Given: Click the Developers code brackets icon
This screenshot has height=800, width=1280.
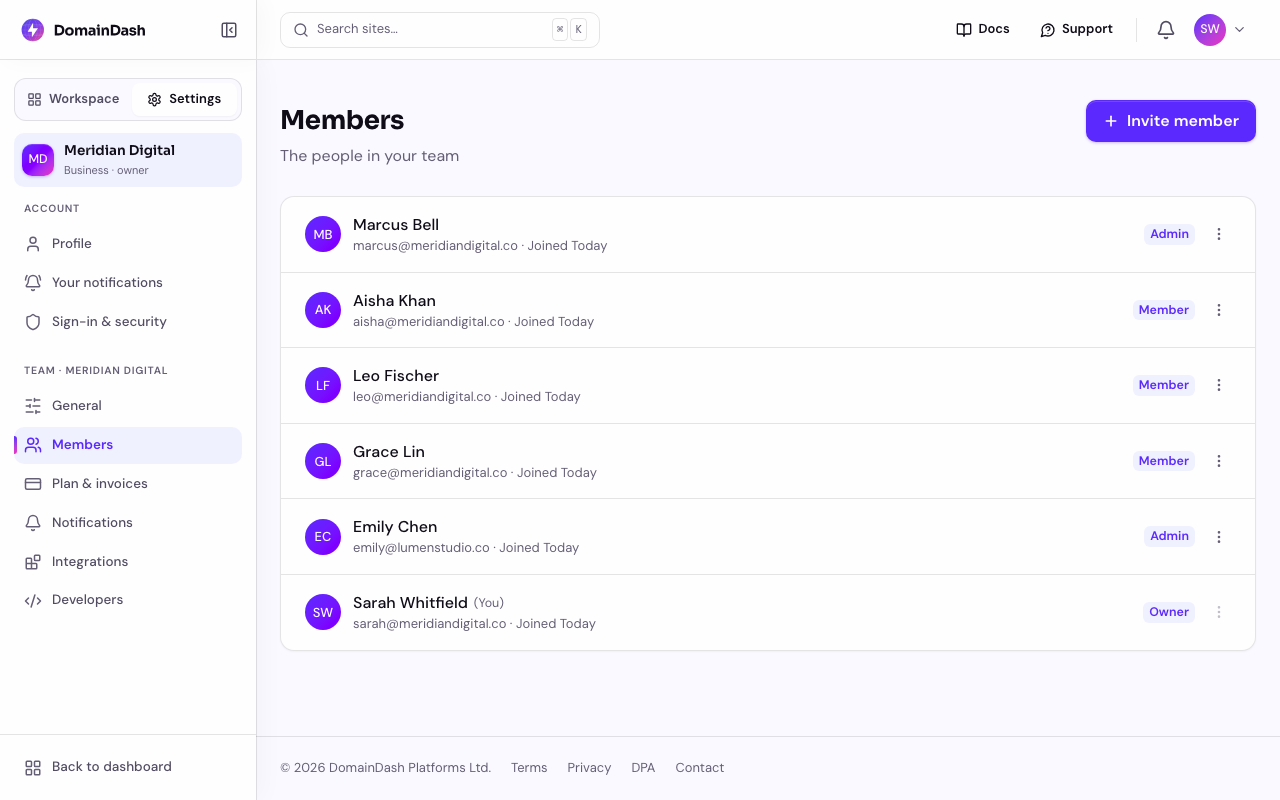Looking at the screenshot, I should tap(33, 601).
